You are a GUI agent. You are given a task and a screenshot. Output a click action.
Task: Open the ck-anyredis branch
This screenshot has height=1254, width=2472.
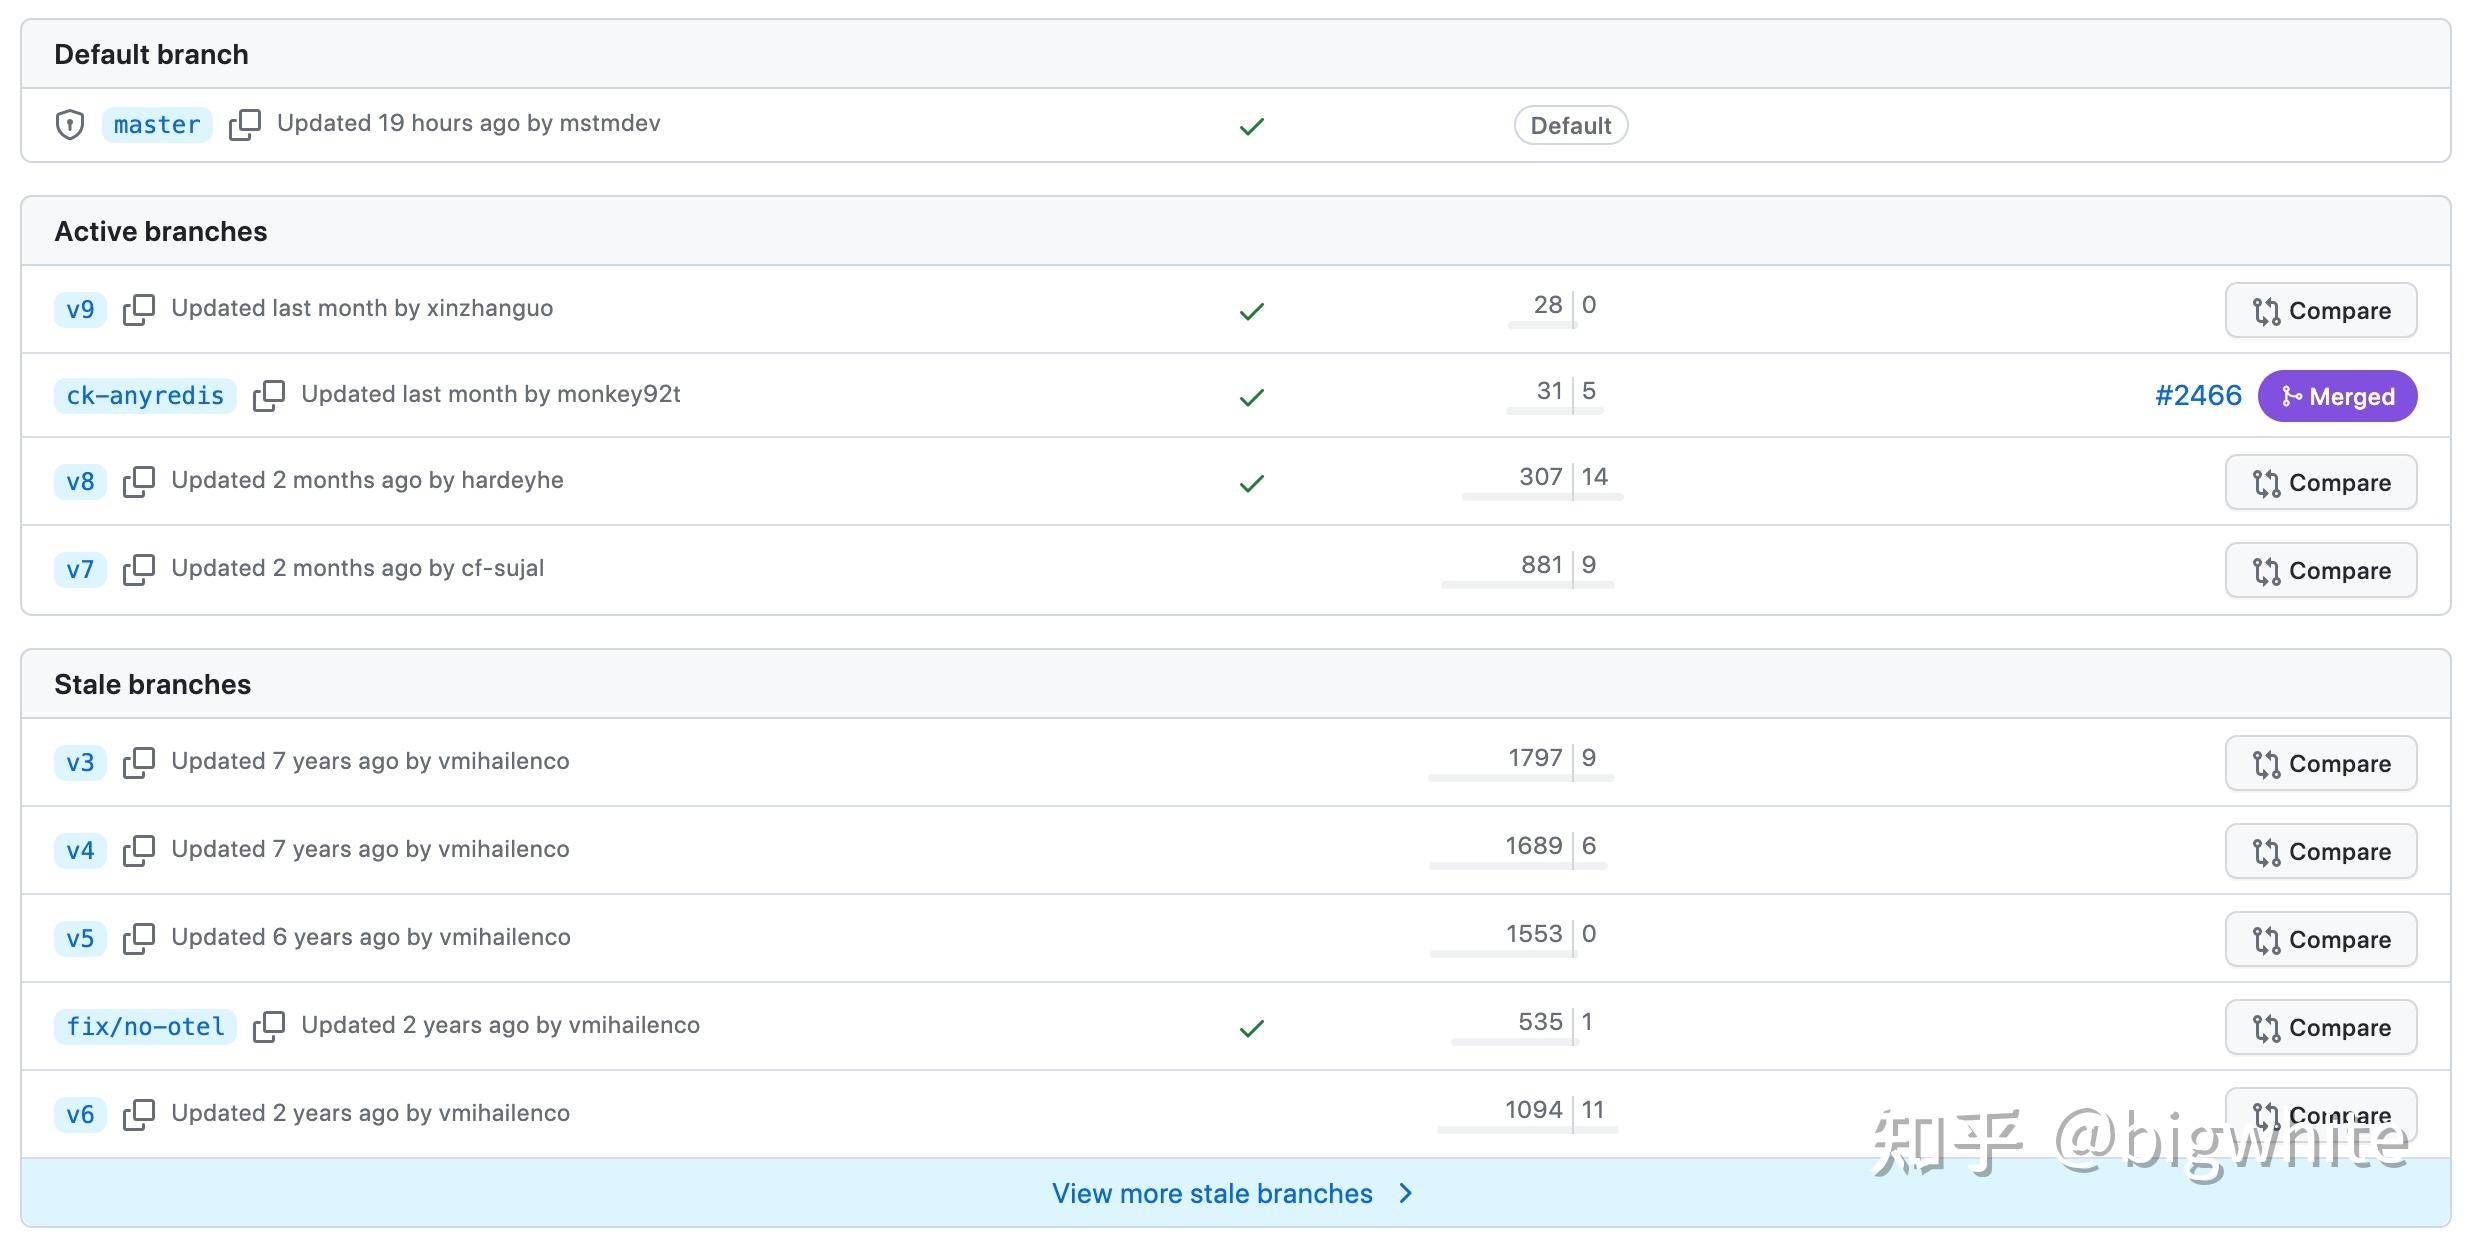pyautogui.click(x=145, y=396)
